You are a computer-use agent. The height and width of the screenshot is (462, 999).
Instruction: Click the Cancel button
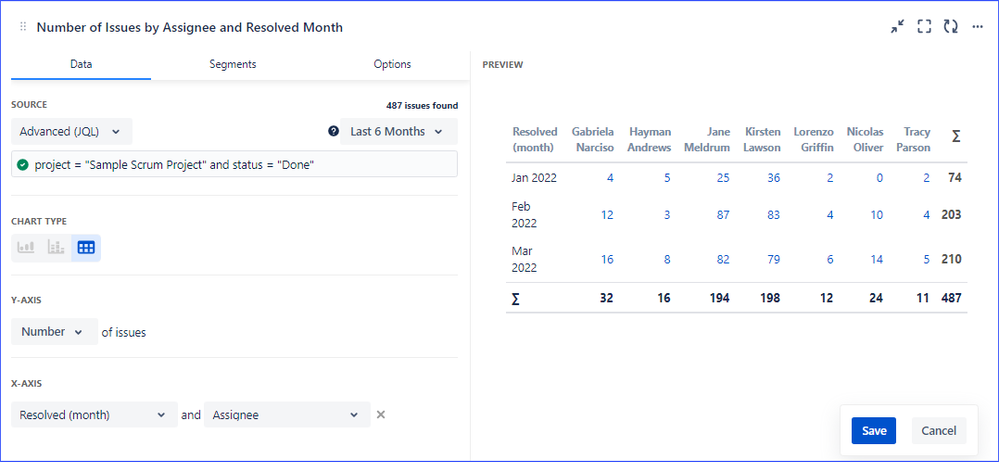click(938, 431)
